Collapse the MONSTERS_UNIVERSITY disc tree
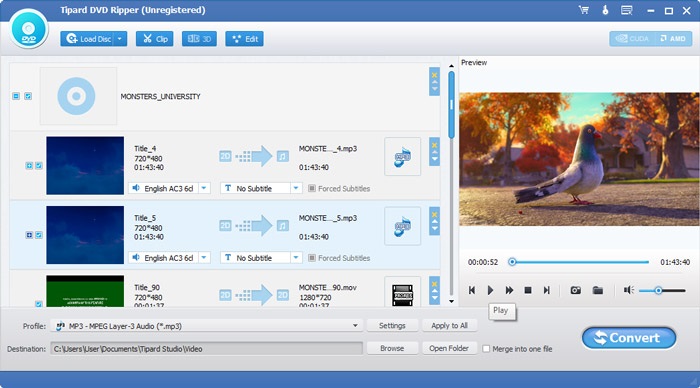700x388 pixels. pyautogui.click(x=16, y=96)
